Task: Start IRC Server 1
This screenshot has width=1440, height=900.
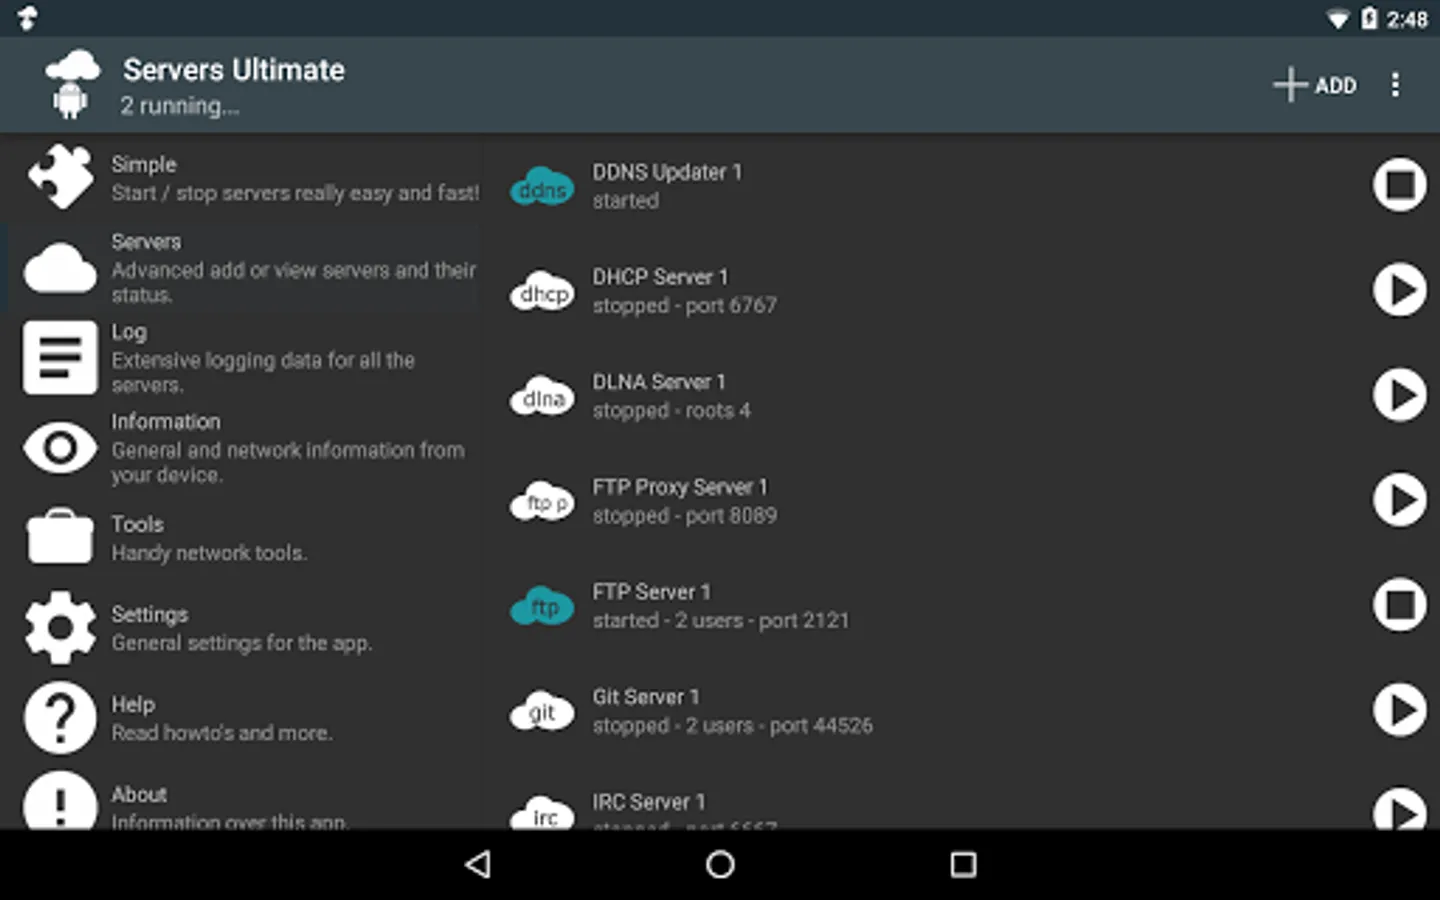Action: [x=1399, y=809]
